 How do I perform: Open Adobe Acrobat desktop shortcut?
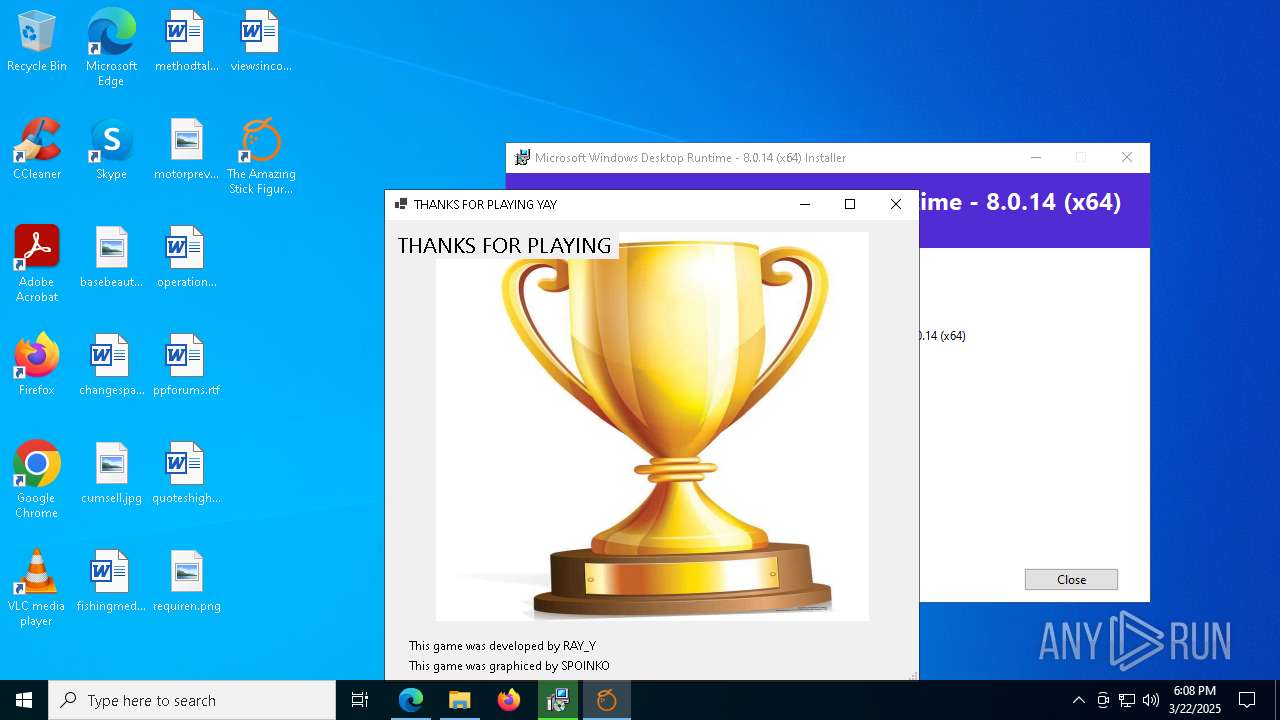click(x=37, y=264)
